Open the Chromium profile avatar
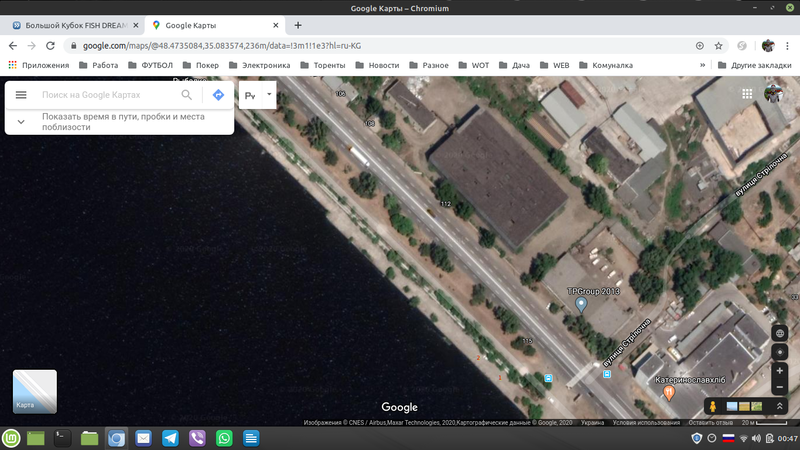 (x=768, y=46)
